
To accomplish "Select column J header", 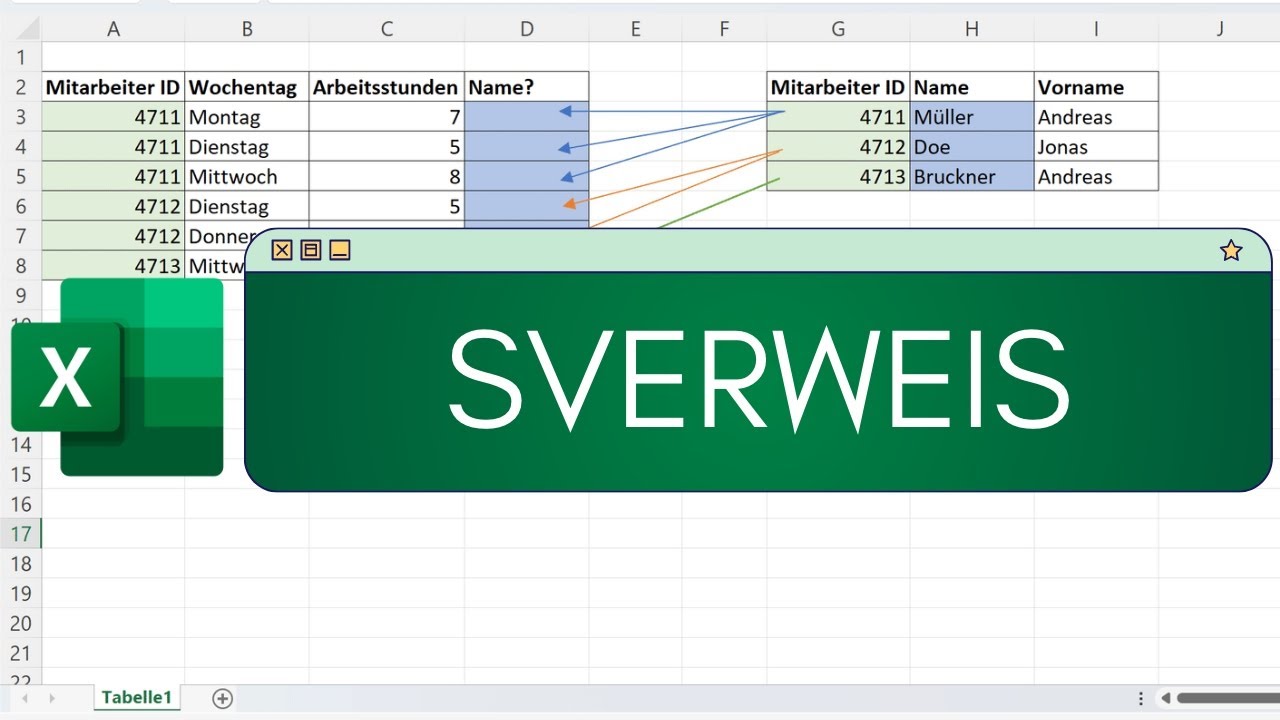I will [x=1220, y=29].
